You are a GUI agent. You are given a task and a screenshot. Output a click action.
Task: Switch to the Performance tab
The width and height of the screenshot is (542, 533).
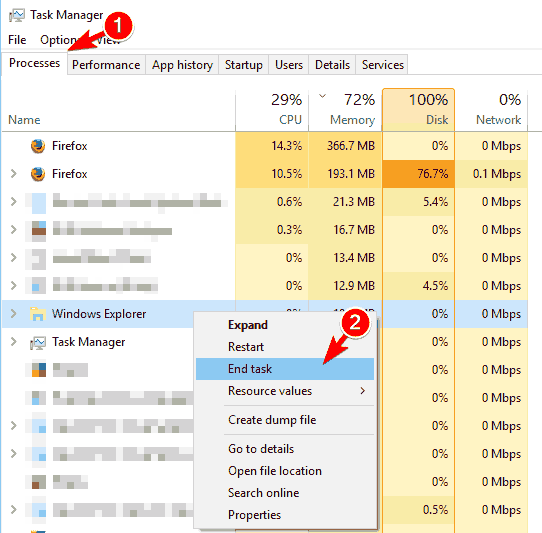tap(106, 65)
